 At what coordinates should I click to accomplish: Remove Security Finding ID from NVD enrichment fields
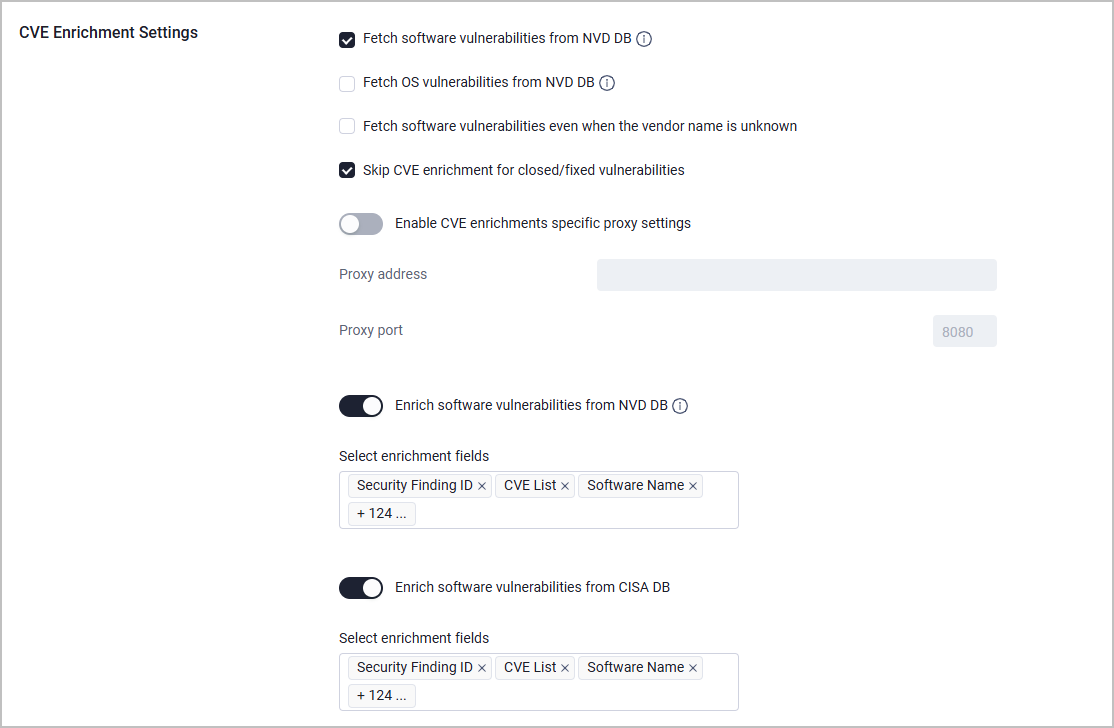click(x=482, y=486)
